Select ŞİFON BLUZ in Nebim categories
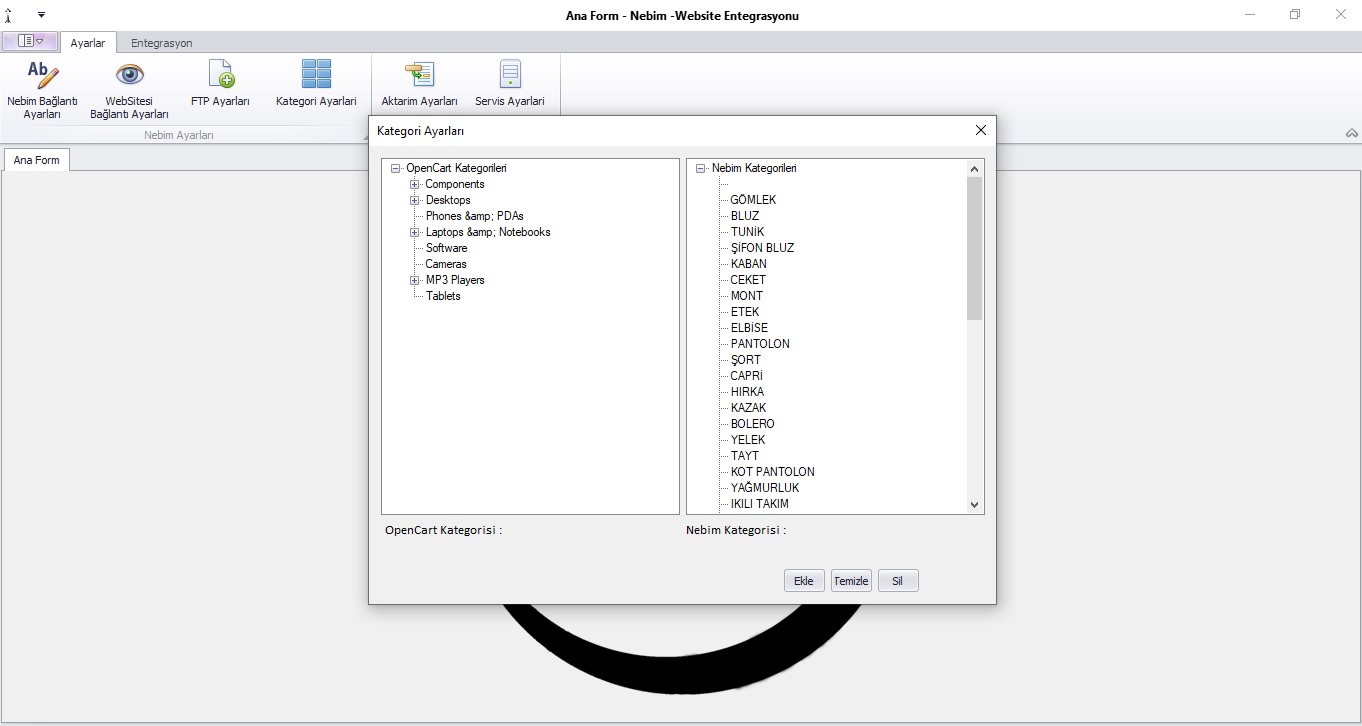 [x=762, y=248]
